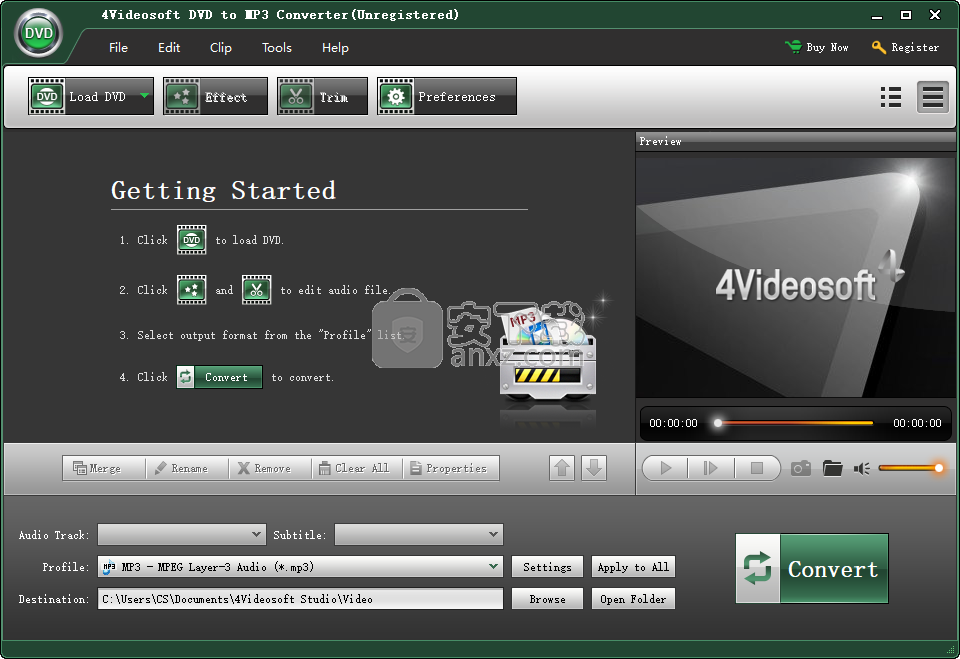
Task: Open the Tools menu
Action: [277, 47]
